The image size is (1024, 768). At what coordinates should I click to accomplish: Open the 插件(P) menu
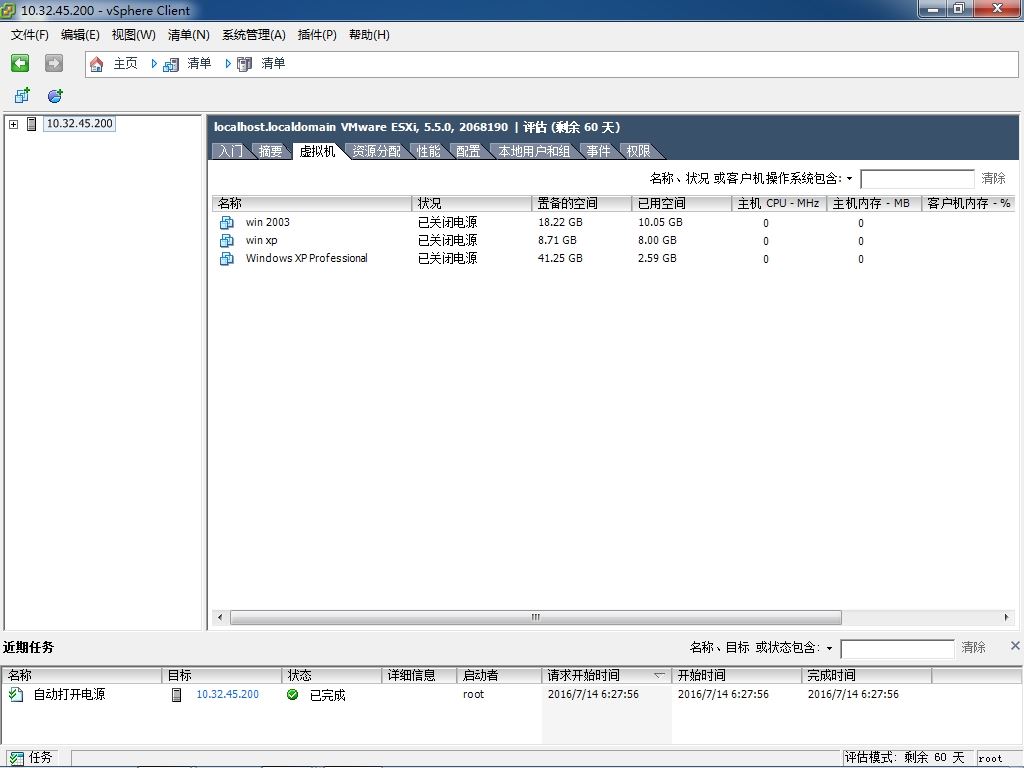click(x=317, y=35)
